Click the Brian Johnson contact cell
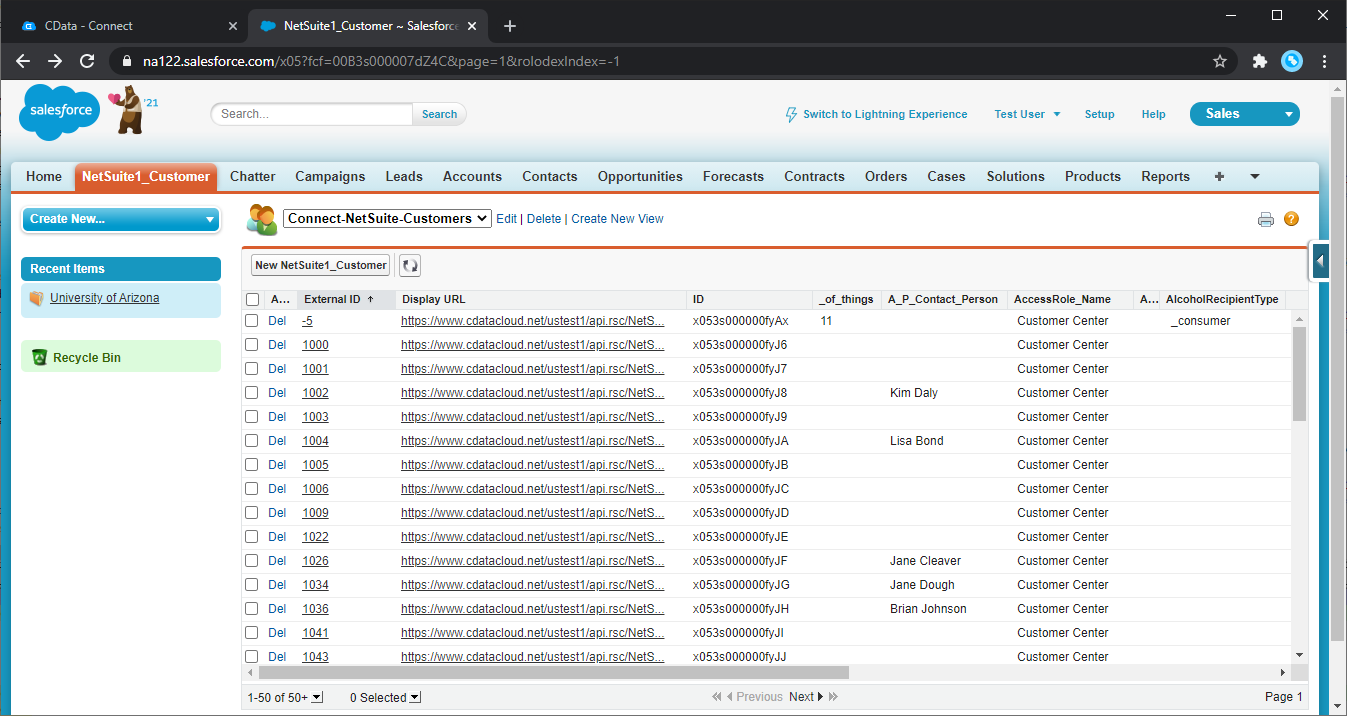The height and width of the screenshot is (716, 1347). [x=928, y=609]
